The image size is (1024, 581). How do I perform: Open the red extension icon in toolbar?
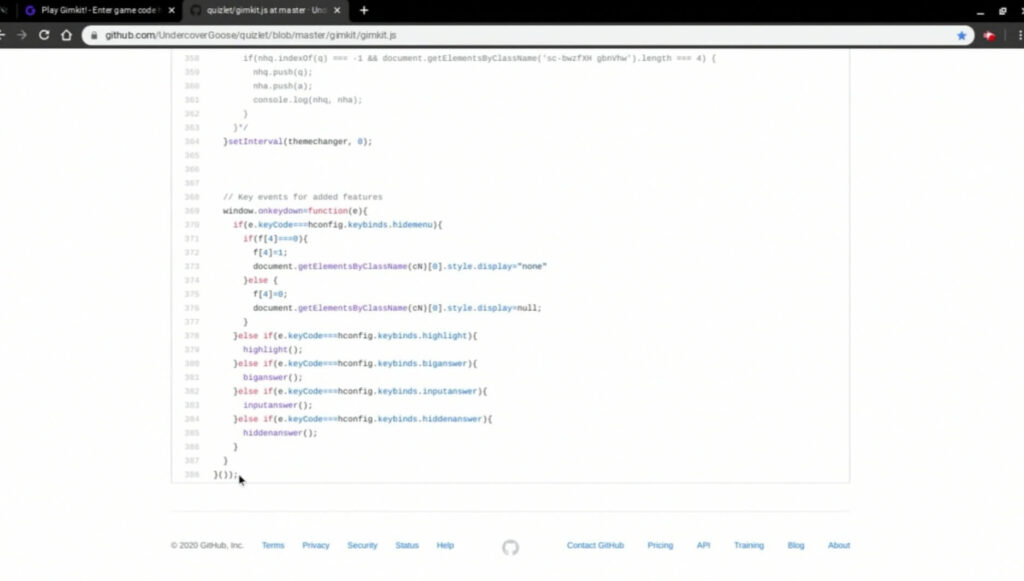coord(989,36)
